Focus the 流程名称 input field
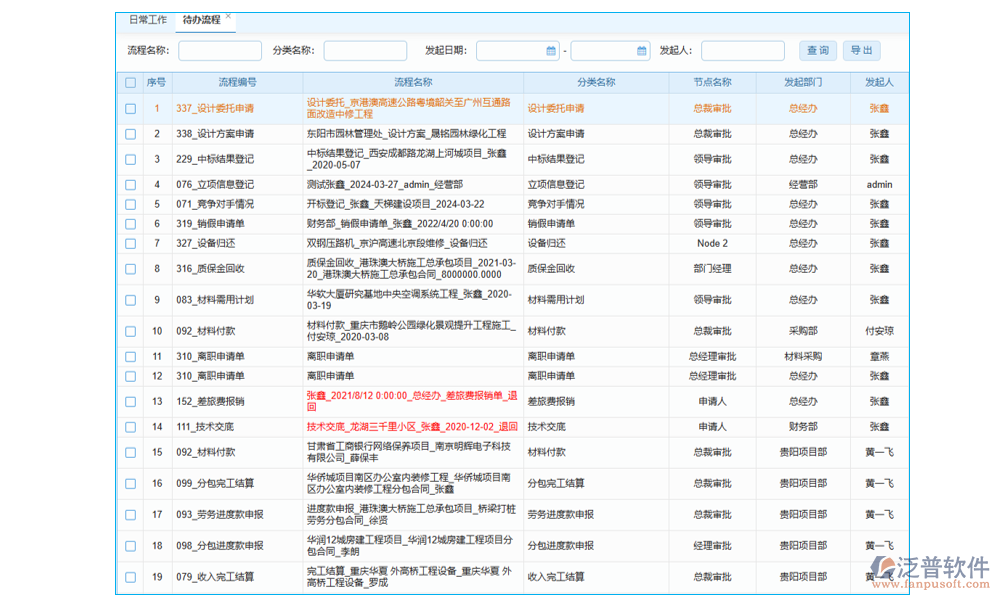Image resolution: width=1000 pixels, height=600 pixels. (220, 51)
